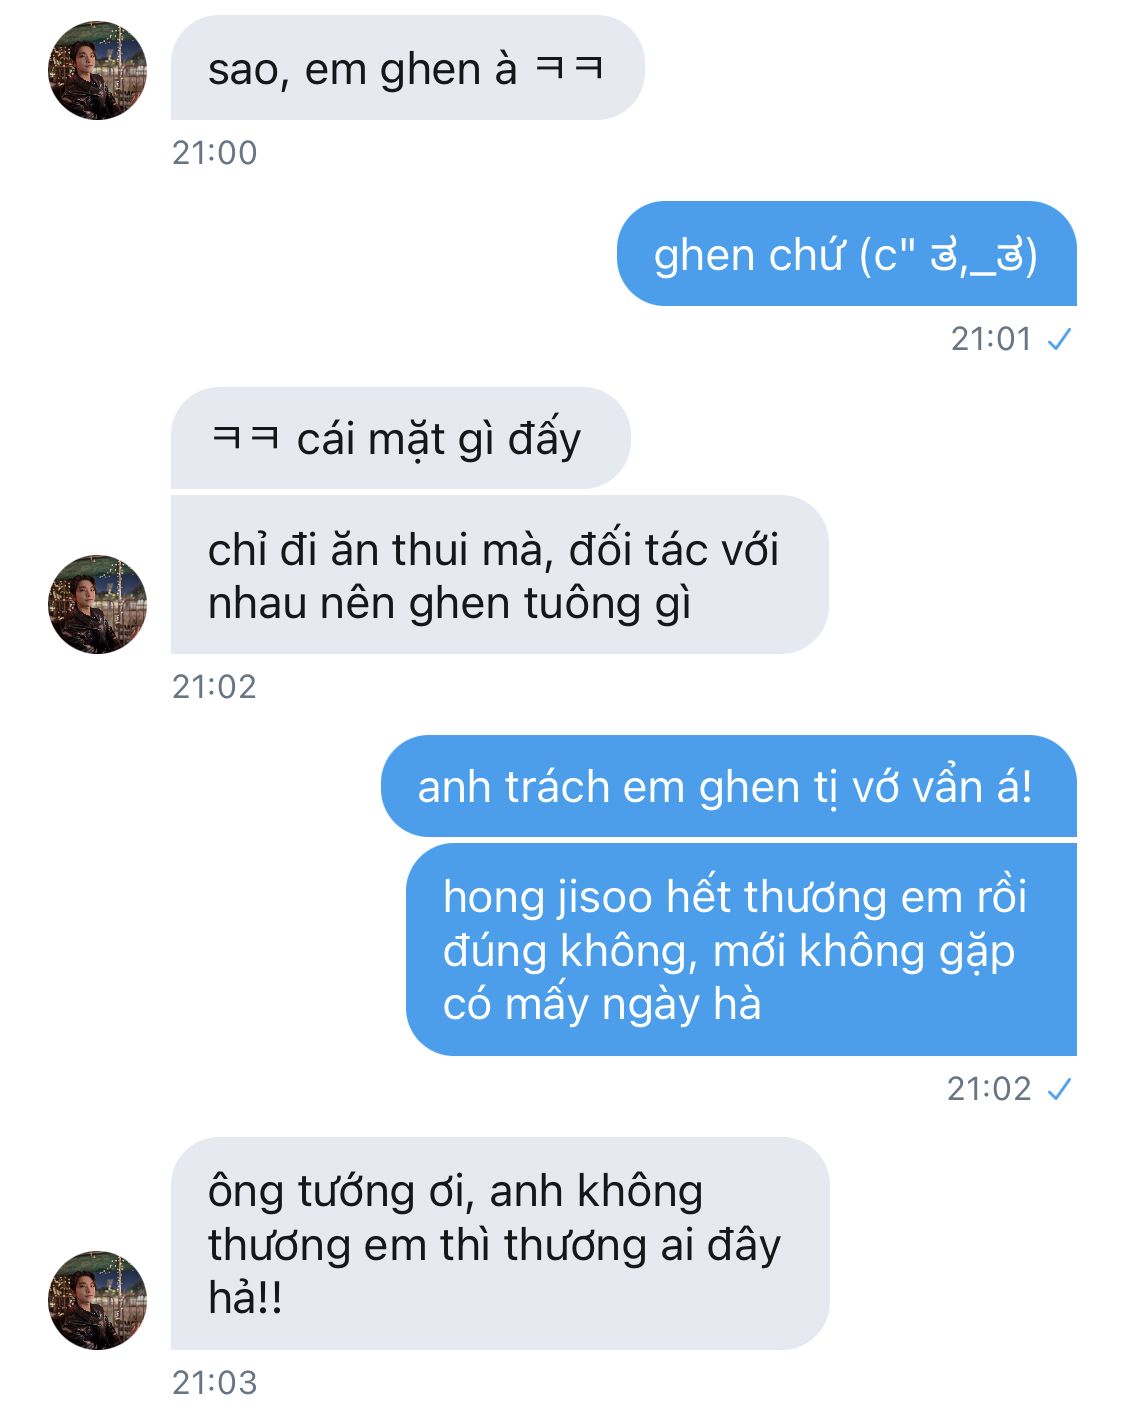Select message 'ông tướng ơi, anh không thương em'
Screen dimensions: 1125x1414
pos(500,1243)
